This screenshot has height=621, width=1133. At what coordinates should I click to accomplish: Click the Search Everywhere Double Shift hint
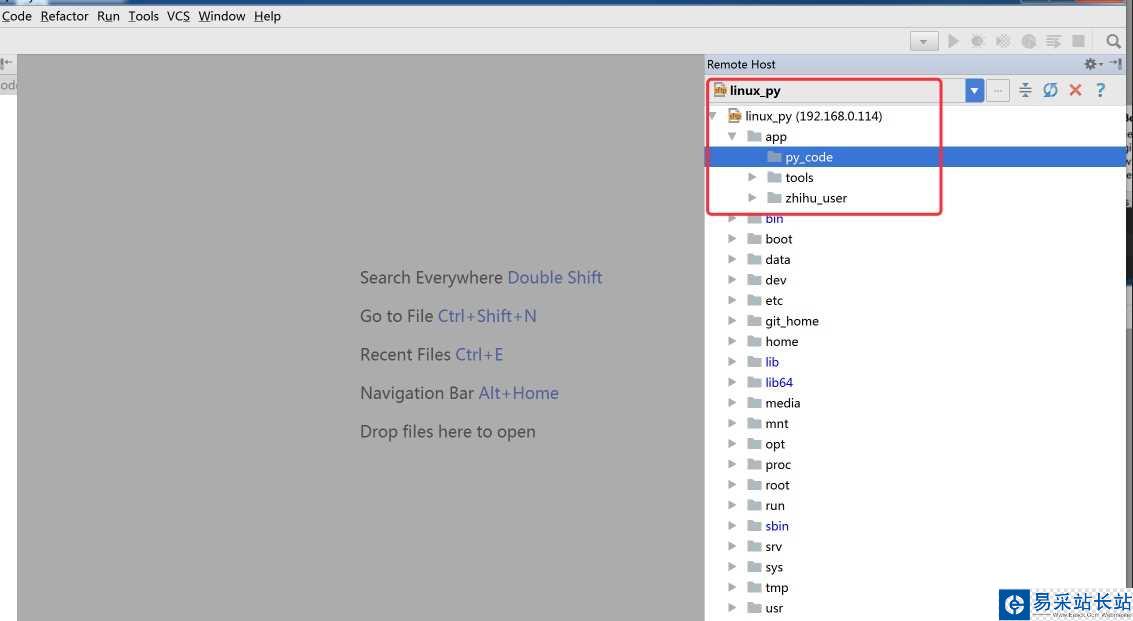point(481,278)
